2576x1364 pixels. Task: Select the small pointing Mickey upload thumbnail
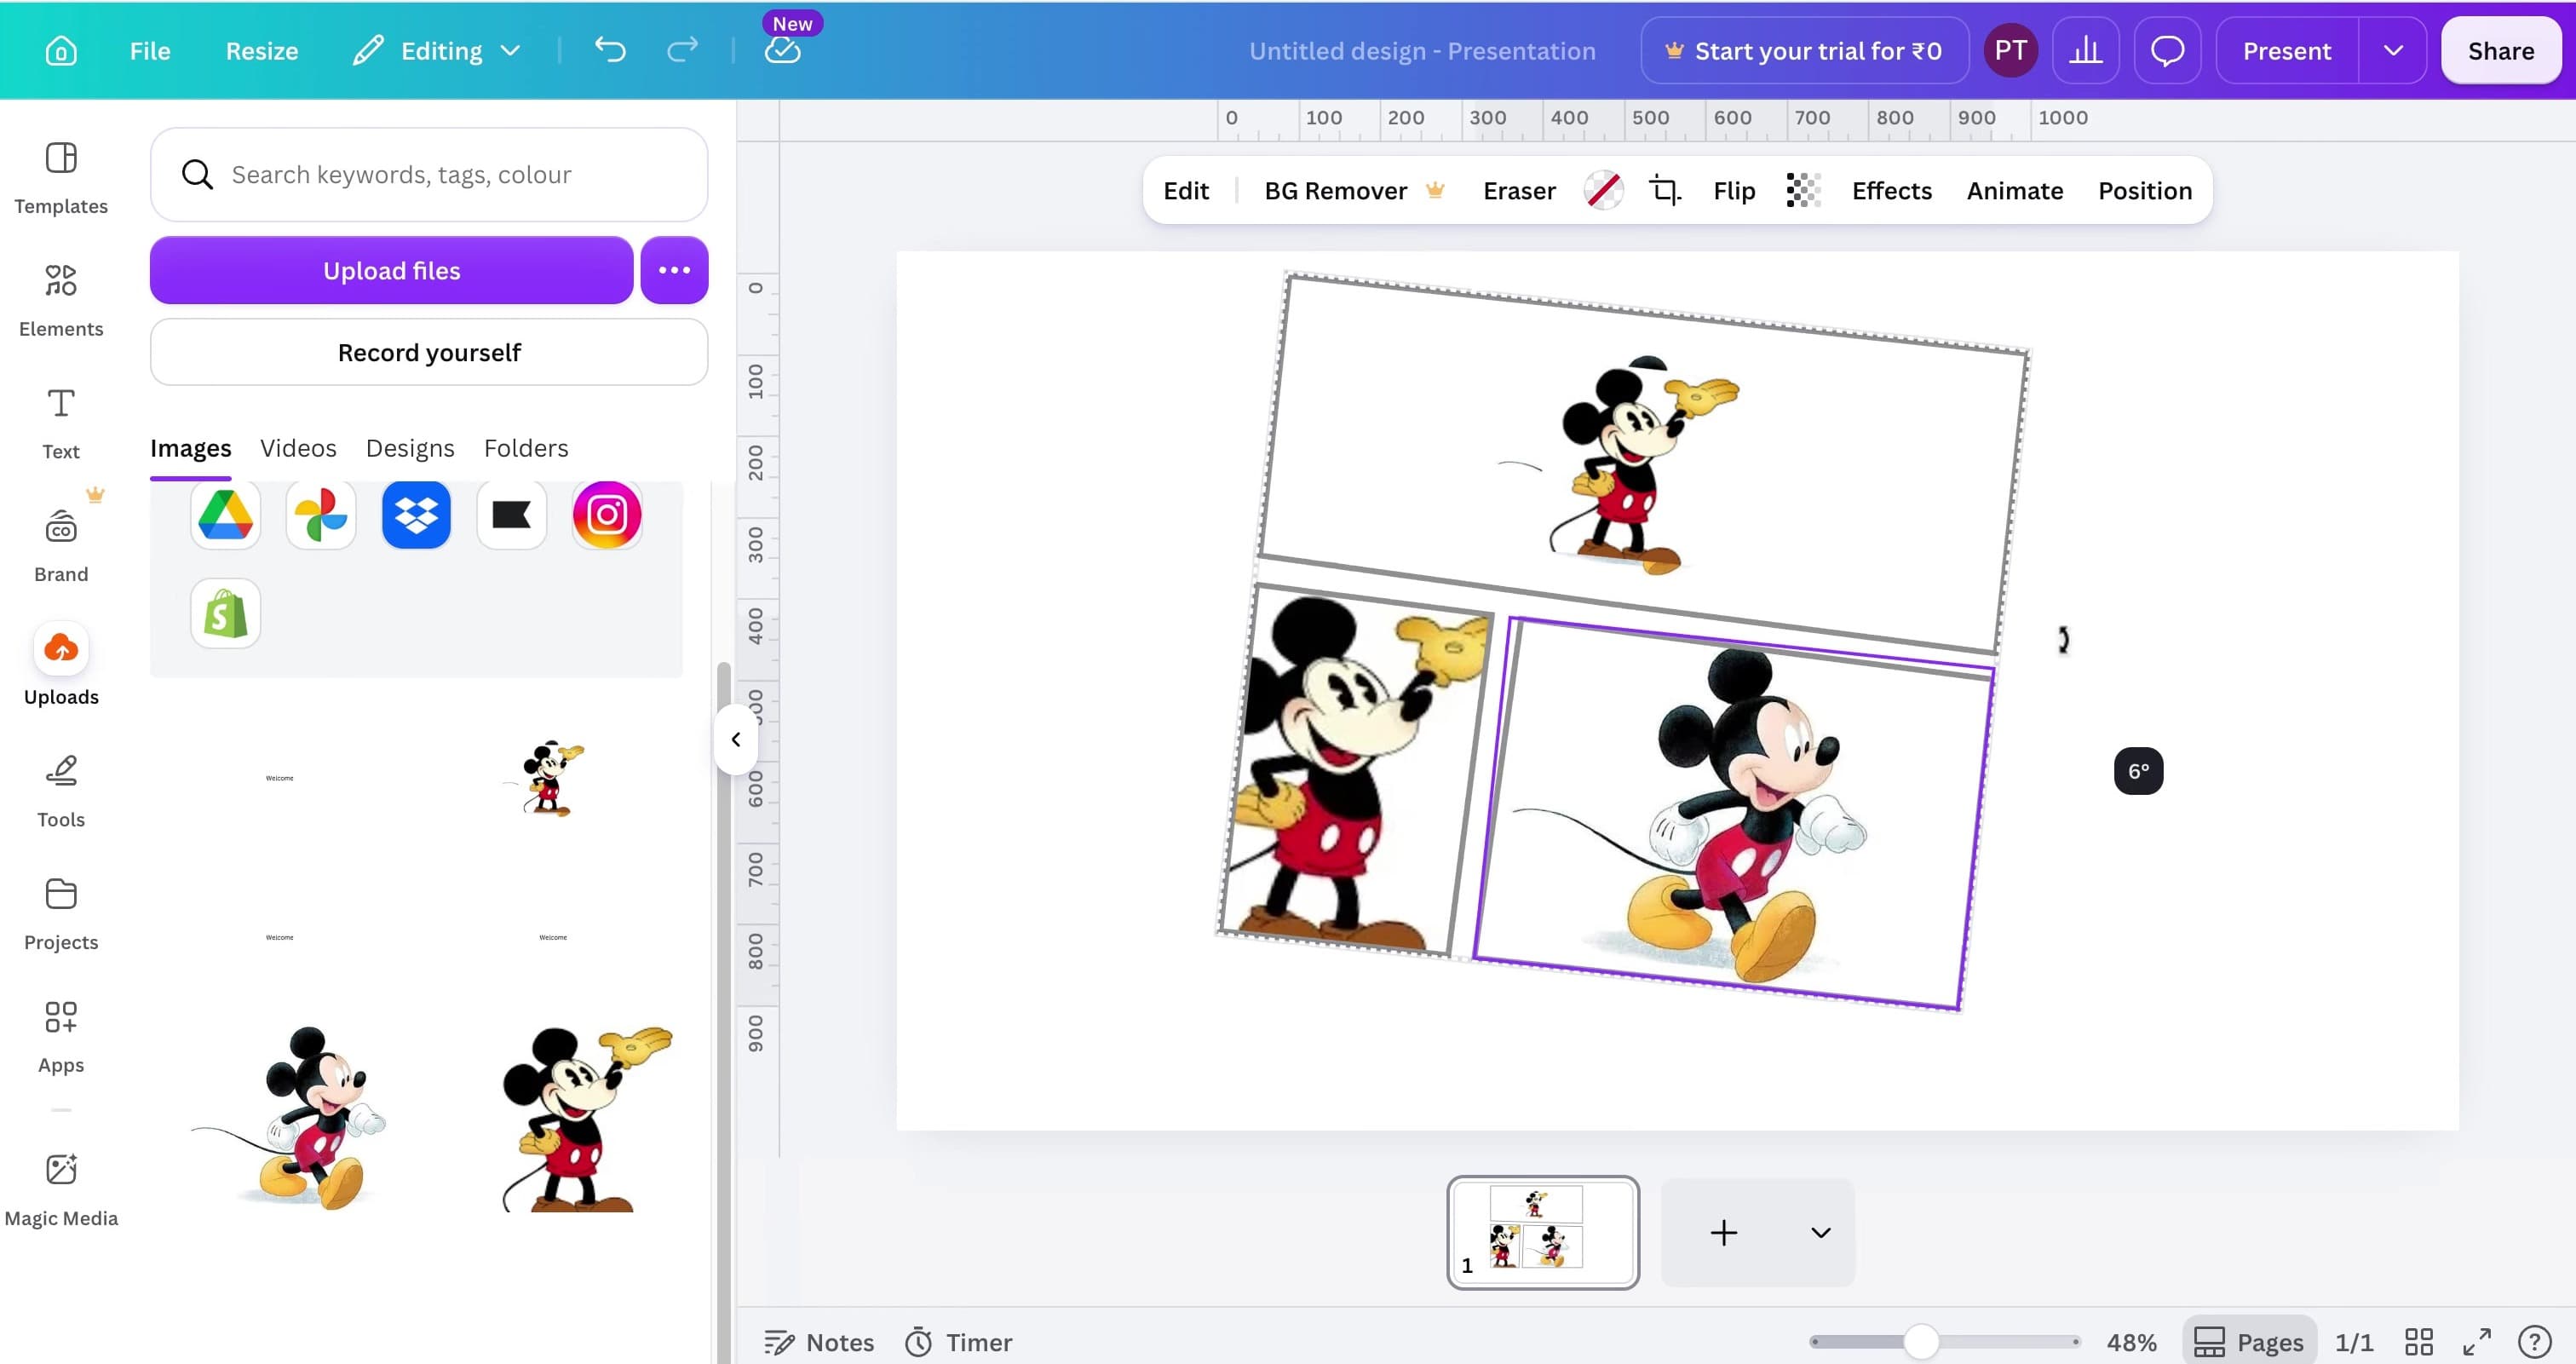(x=553, y=778)
